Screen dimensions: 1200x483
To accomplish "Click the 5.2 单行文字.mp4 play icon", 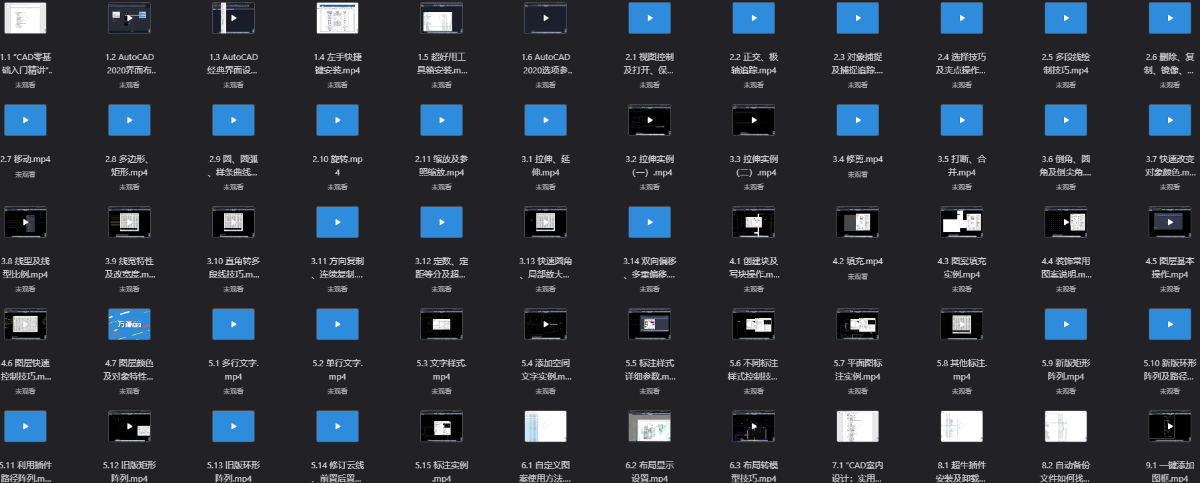I will (x=337, y=324).
